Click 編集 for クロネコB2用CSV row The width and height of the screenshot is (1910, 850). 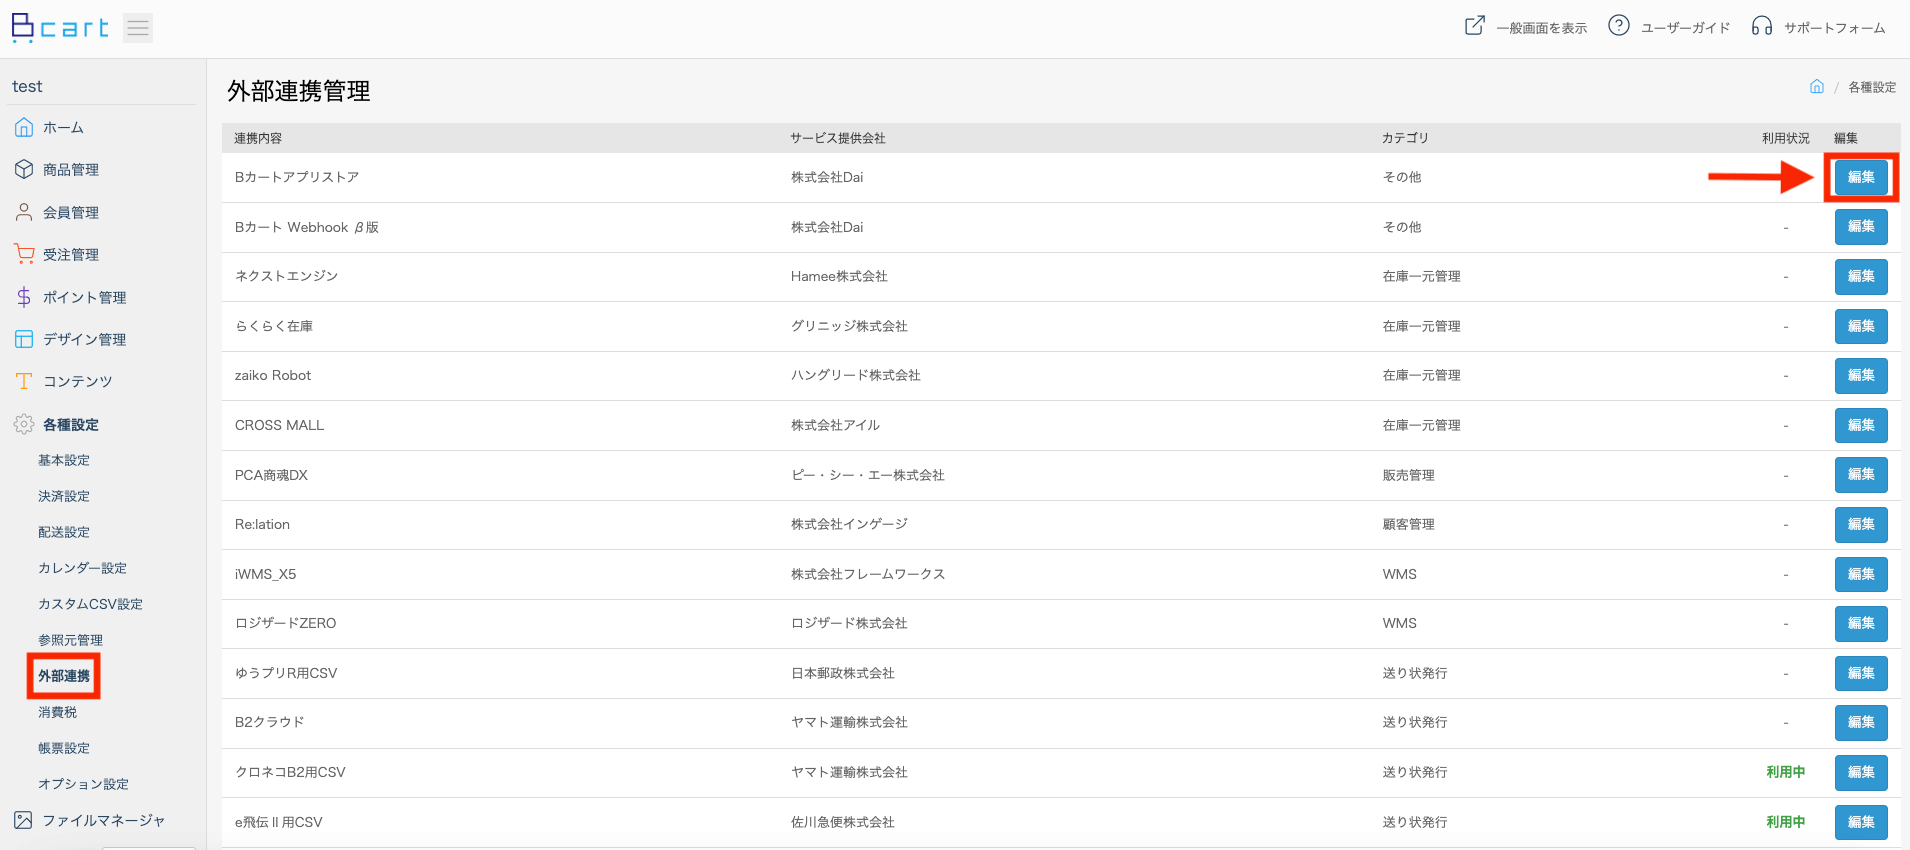[1860, 772]
